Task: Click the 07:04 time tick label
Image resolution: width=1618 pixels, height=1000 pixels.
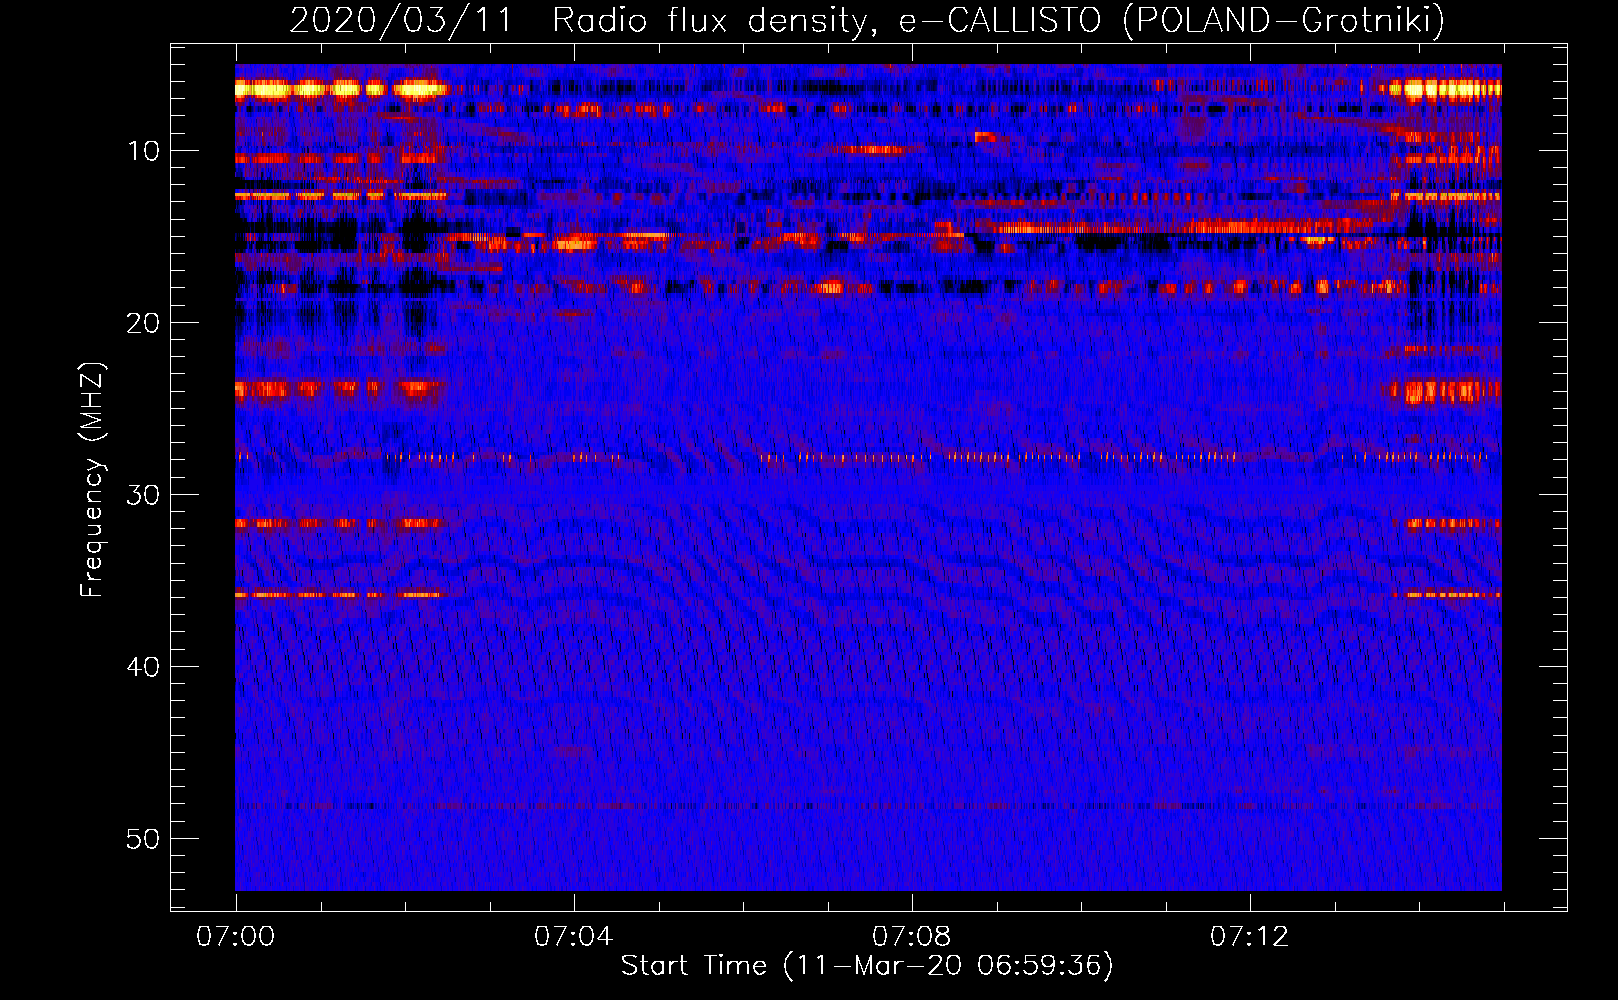Action: coord(573,937)
